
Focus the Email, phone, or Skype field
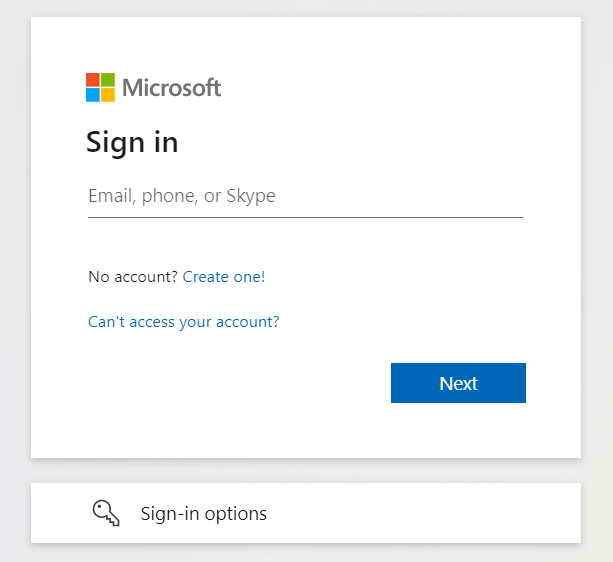click(x=305, y=196)
